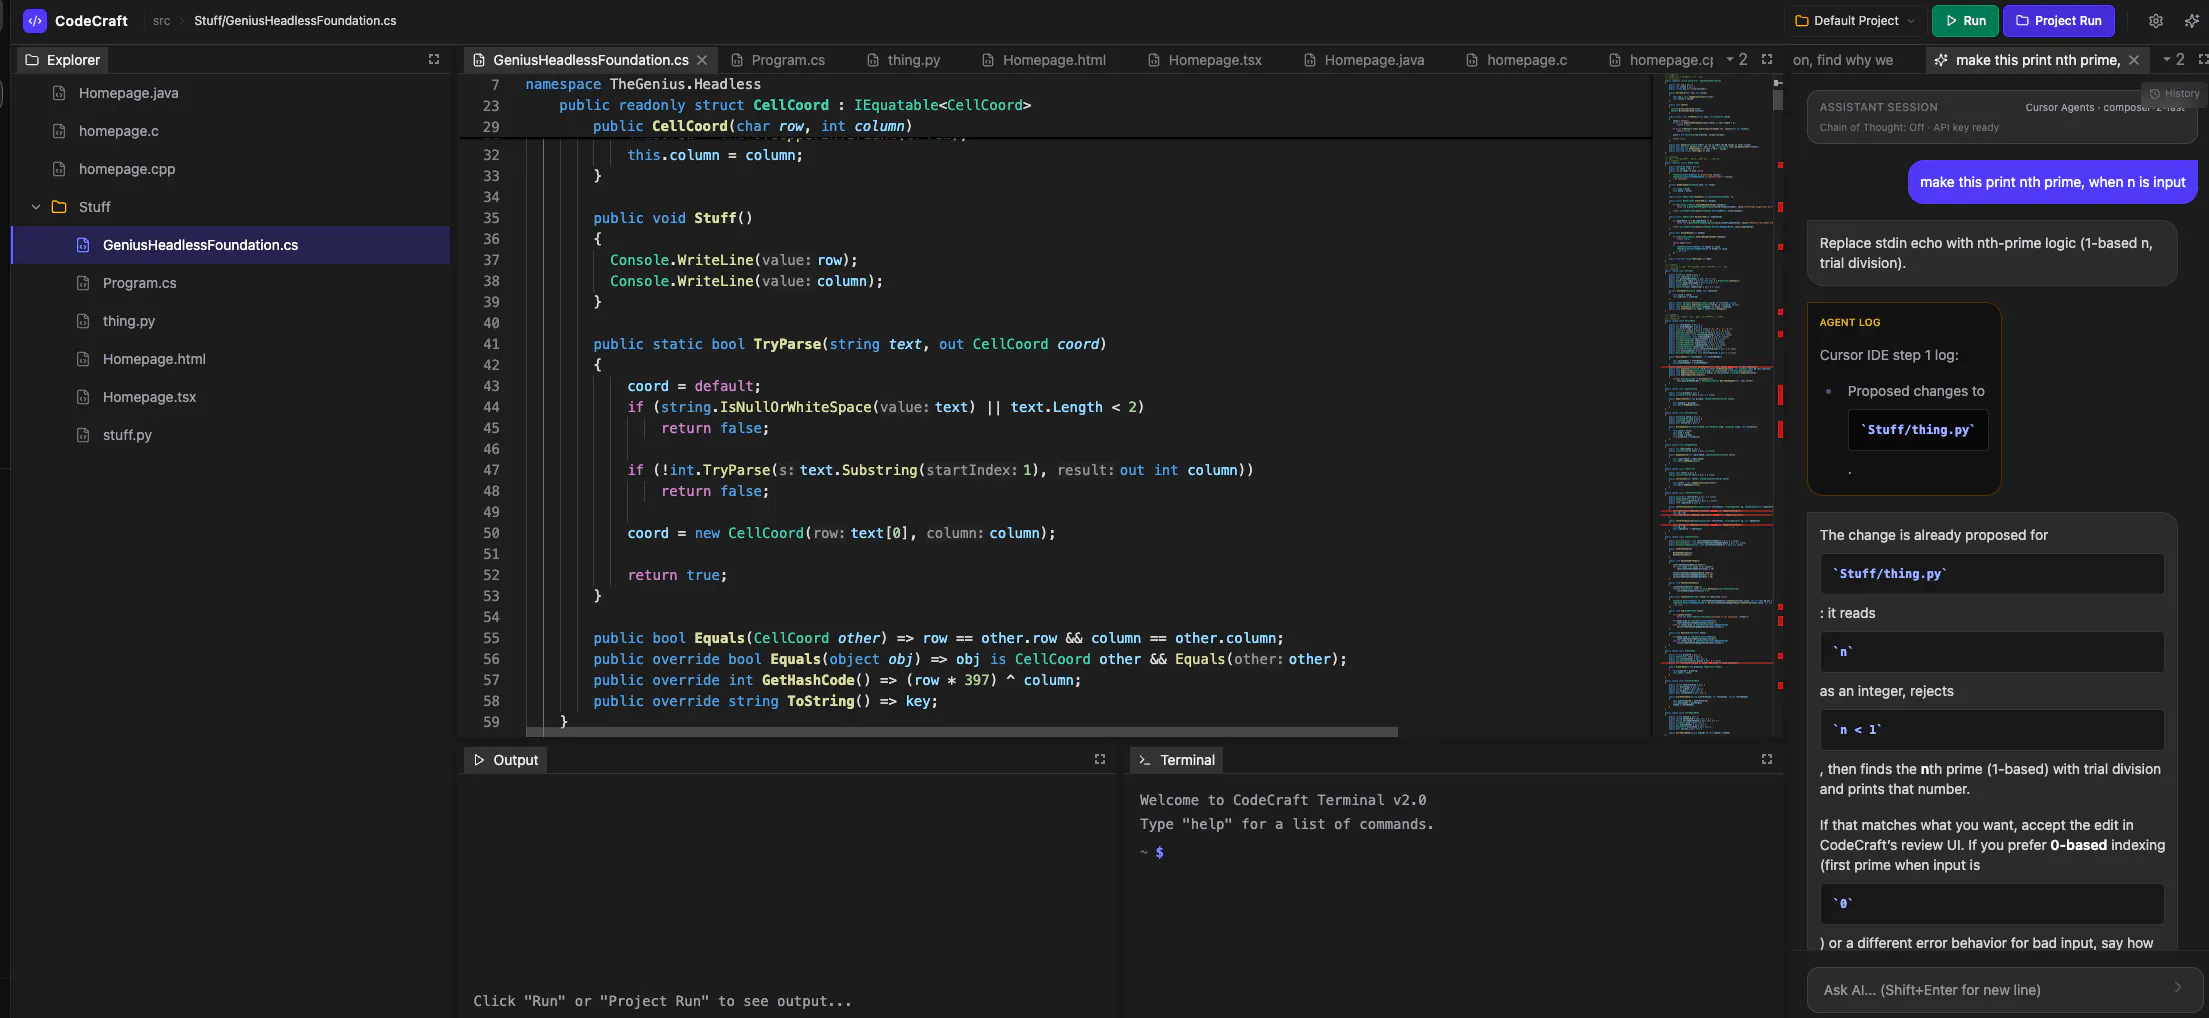Open stuff.py in the Explorer tree

230,435
